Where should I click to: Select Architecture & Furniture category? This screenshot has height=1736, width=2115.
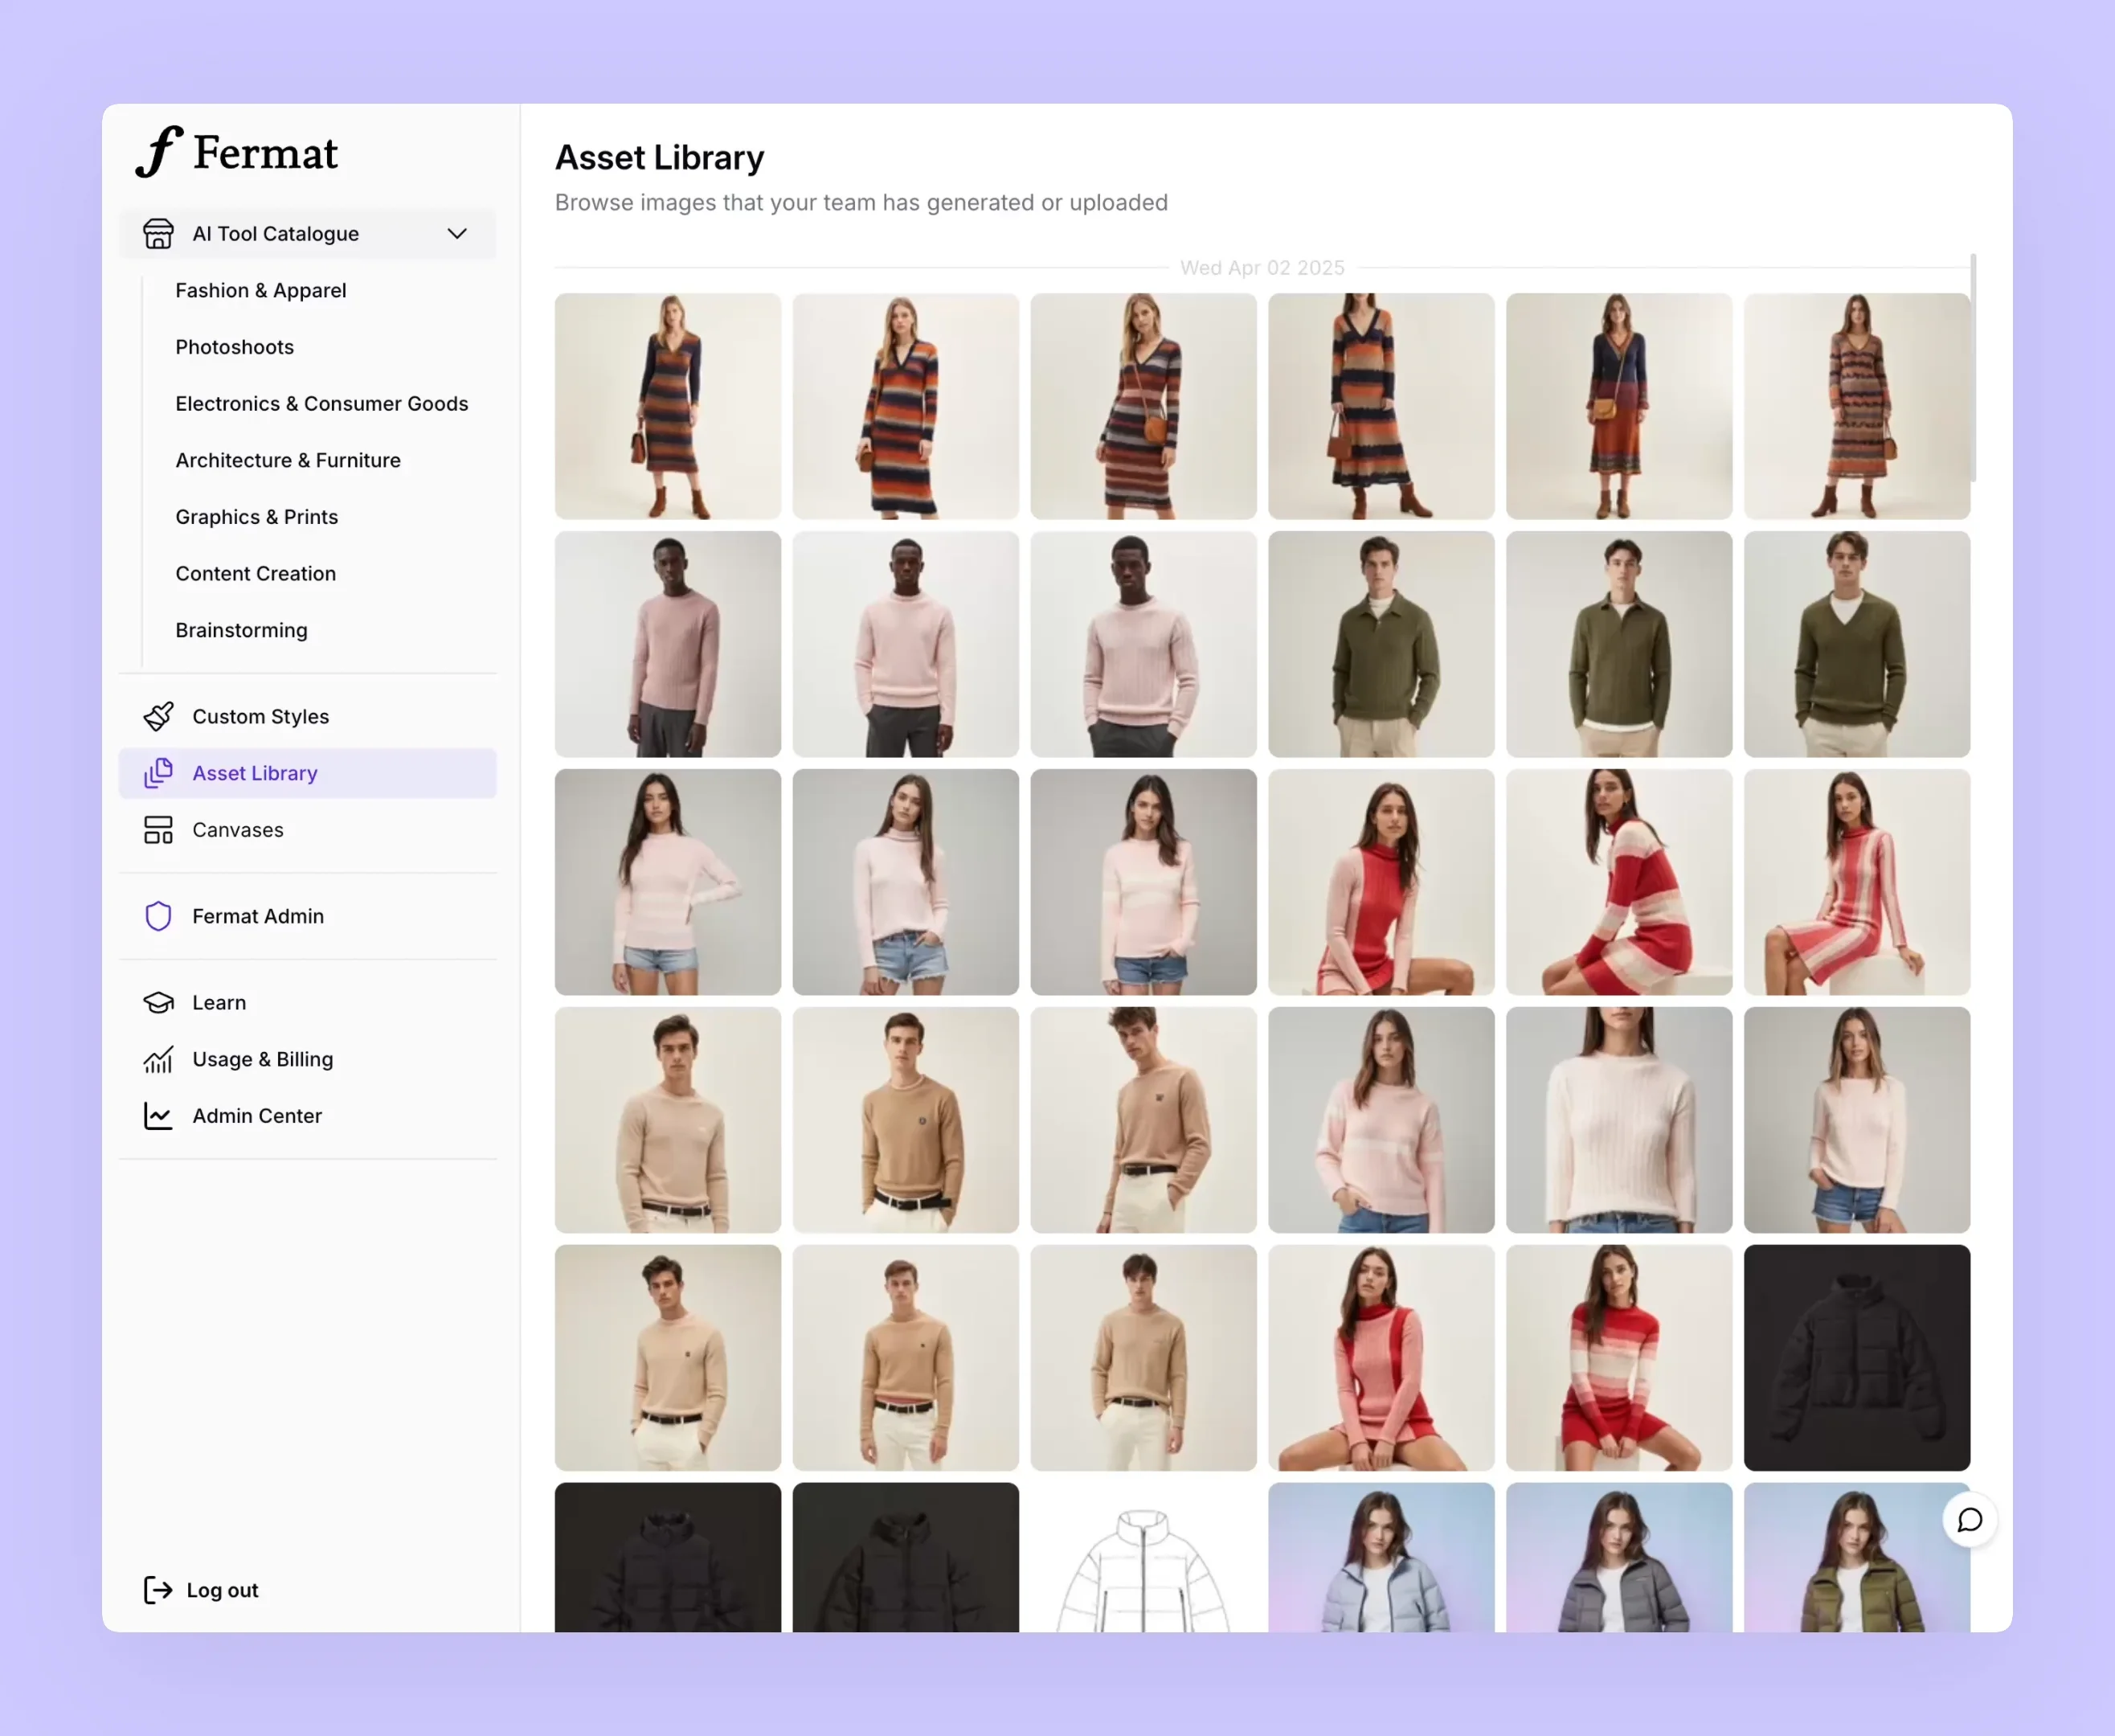coord(288,460)
